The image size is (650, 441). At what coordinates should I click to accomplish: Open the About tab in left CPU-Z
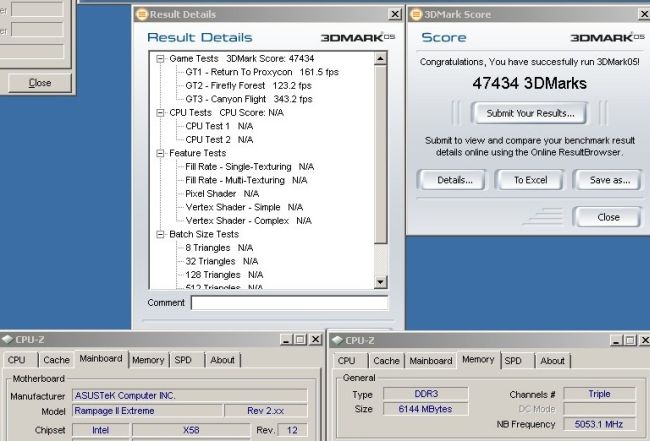[223, 360]
